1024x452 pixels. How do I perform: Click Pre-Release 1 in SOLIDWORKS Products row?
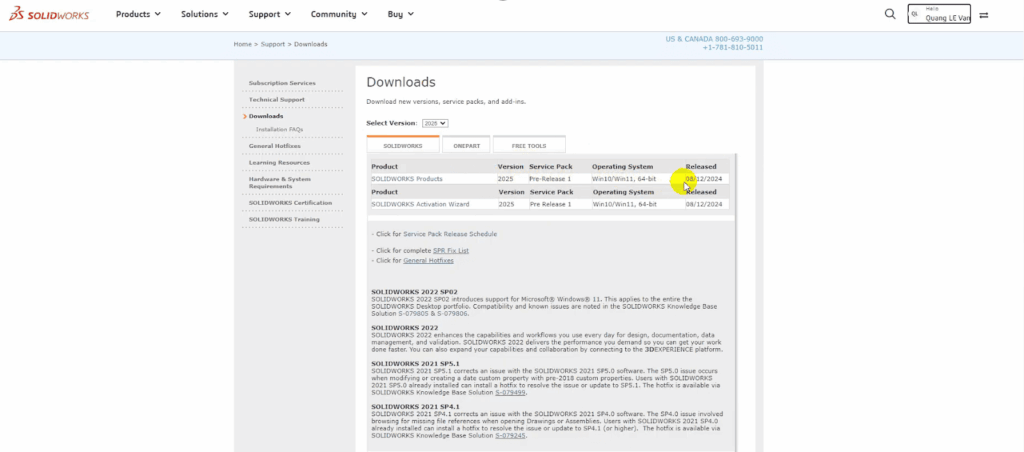(x=550, y=179)
